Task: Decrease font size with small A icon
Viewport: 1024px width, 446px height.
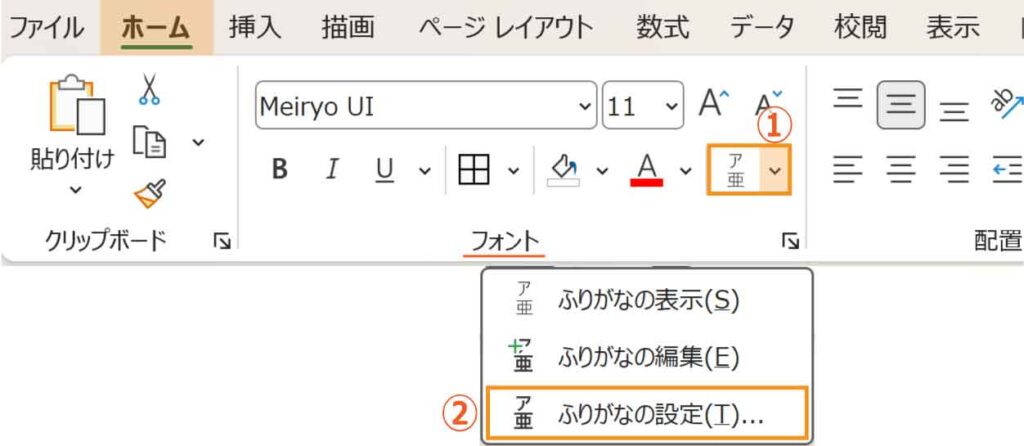Action: tap(769, 103)
